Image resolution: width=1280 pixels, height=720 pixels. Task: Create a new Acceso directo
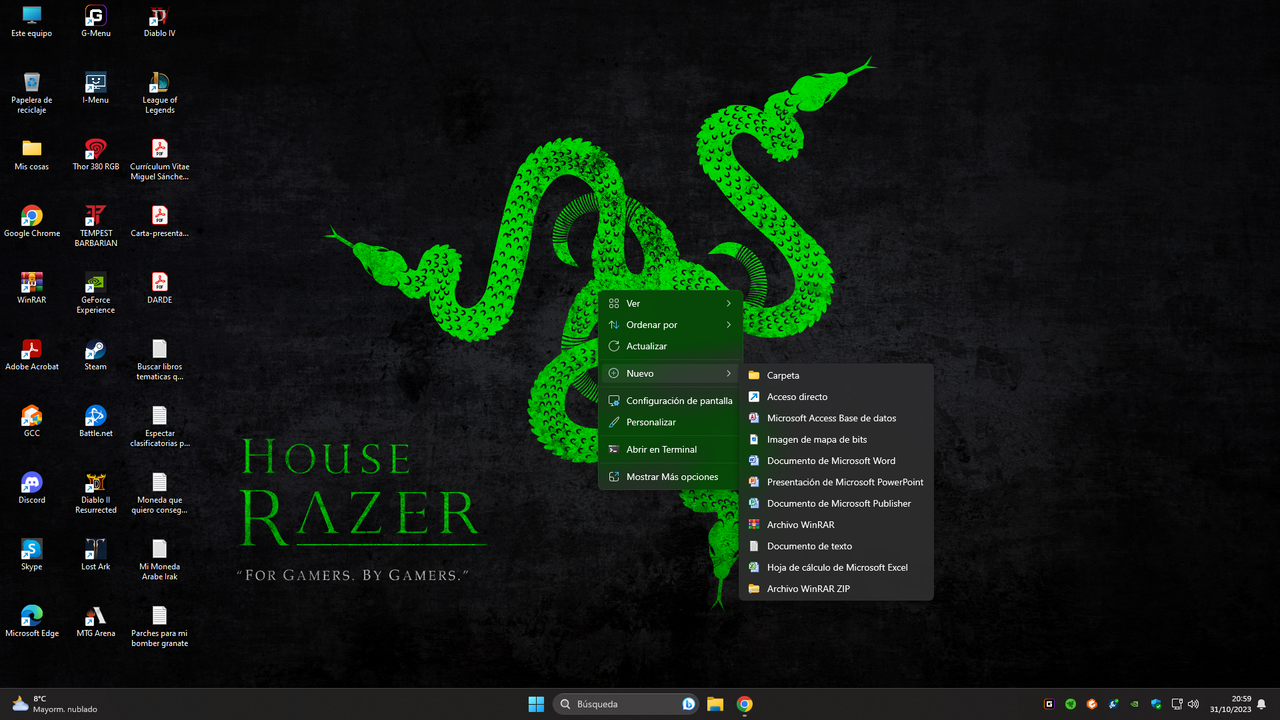pyautogui.click(x=836, y=397)
